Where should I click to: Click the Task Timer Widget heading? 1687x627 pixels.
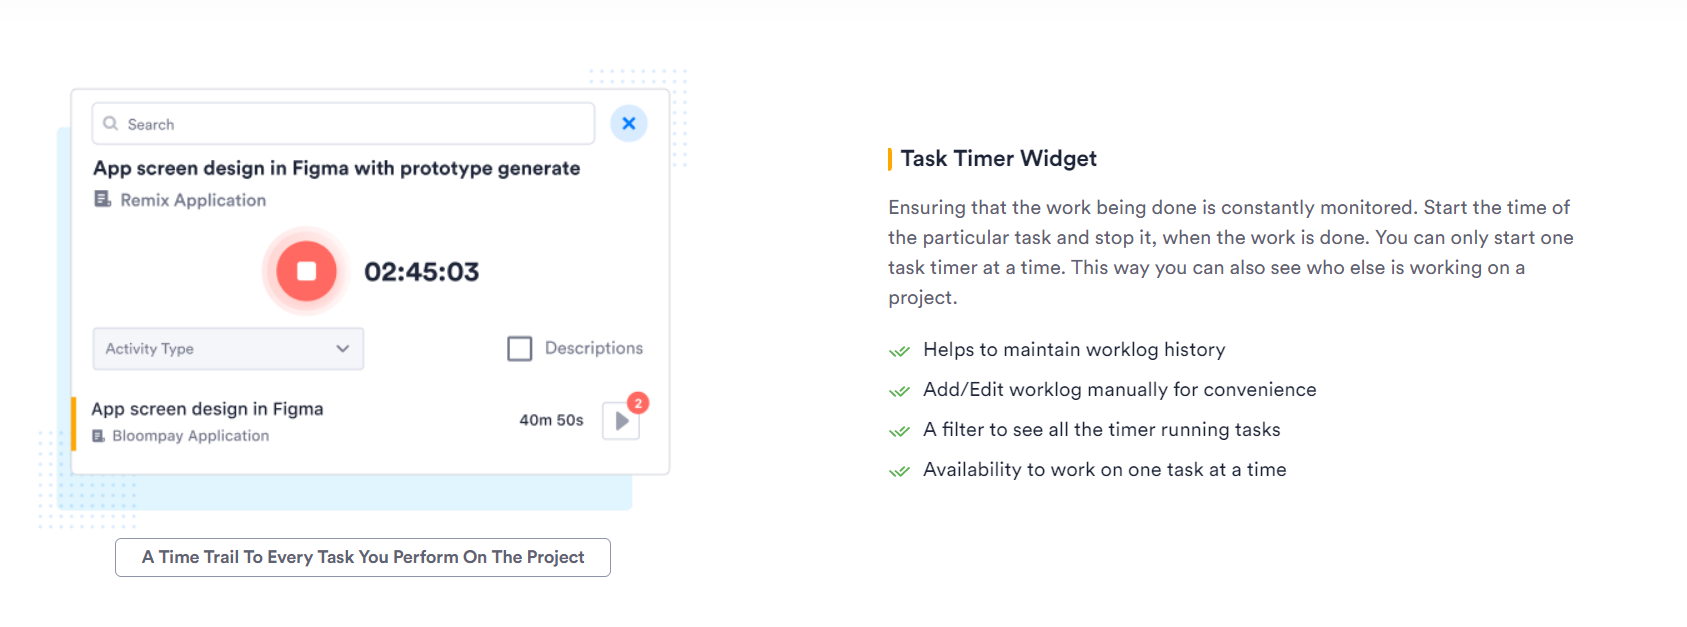998,158
